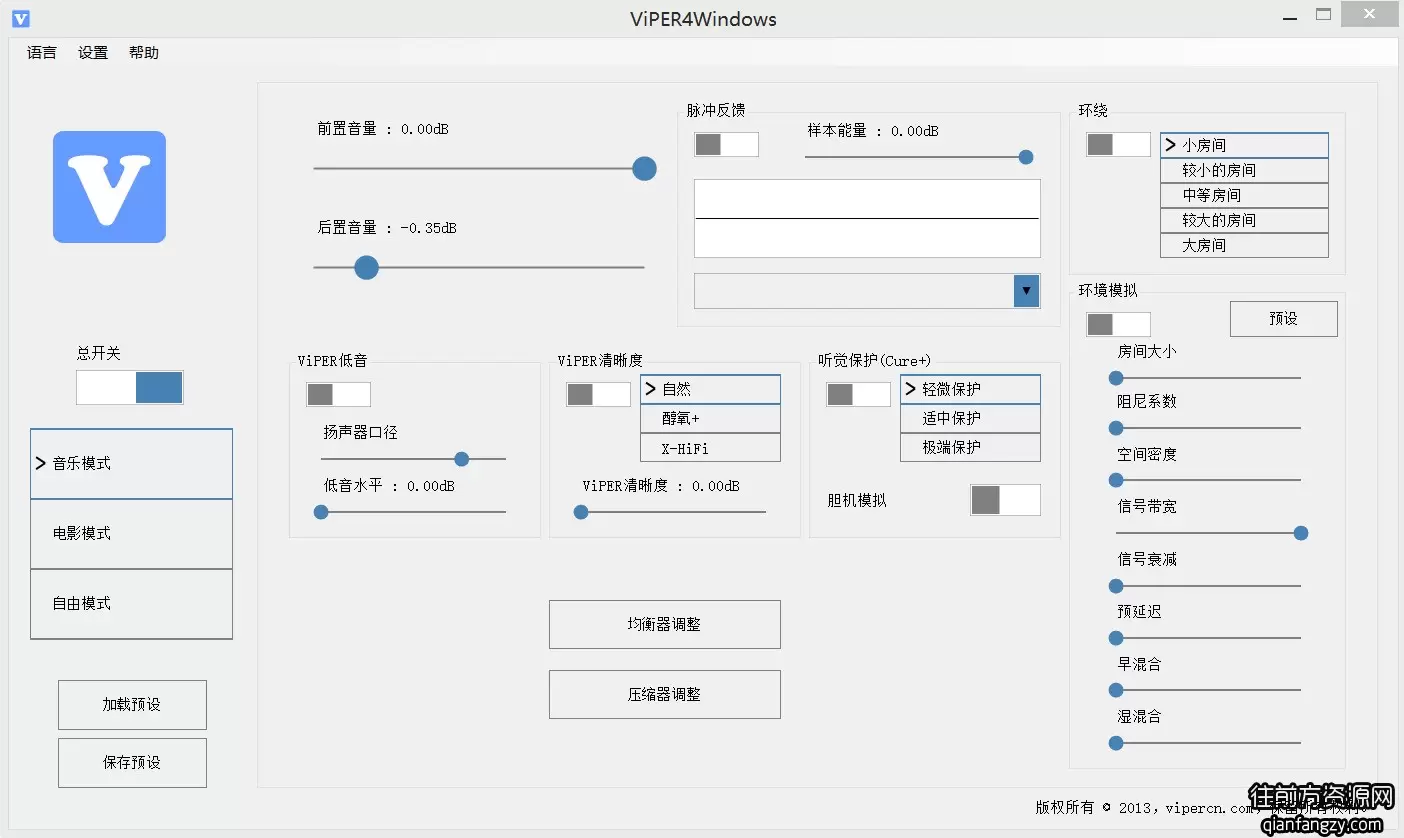Click the 早混合 slider handle
This screenshot has width=1404, height=838.
click(x=1116, y=690)
